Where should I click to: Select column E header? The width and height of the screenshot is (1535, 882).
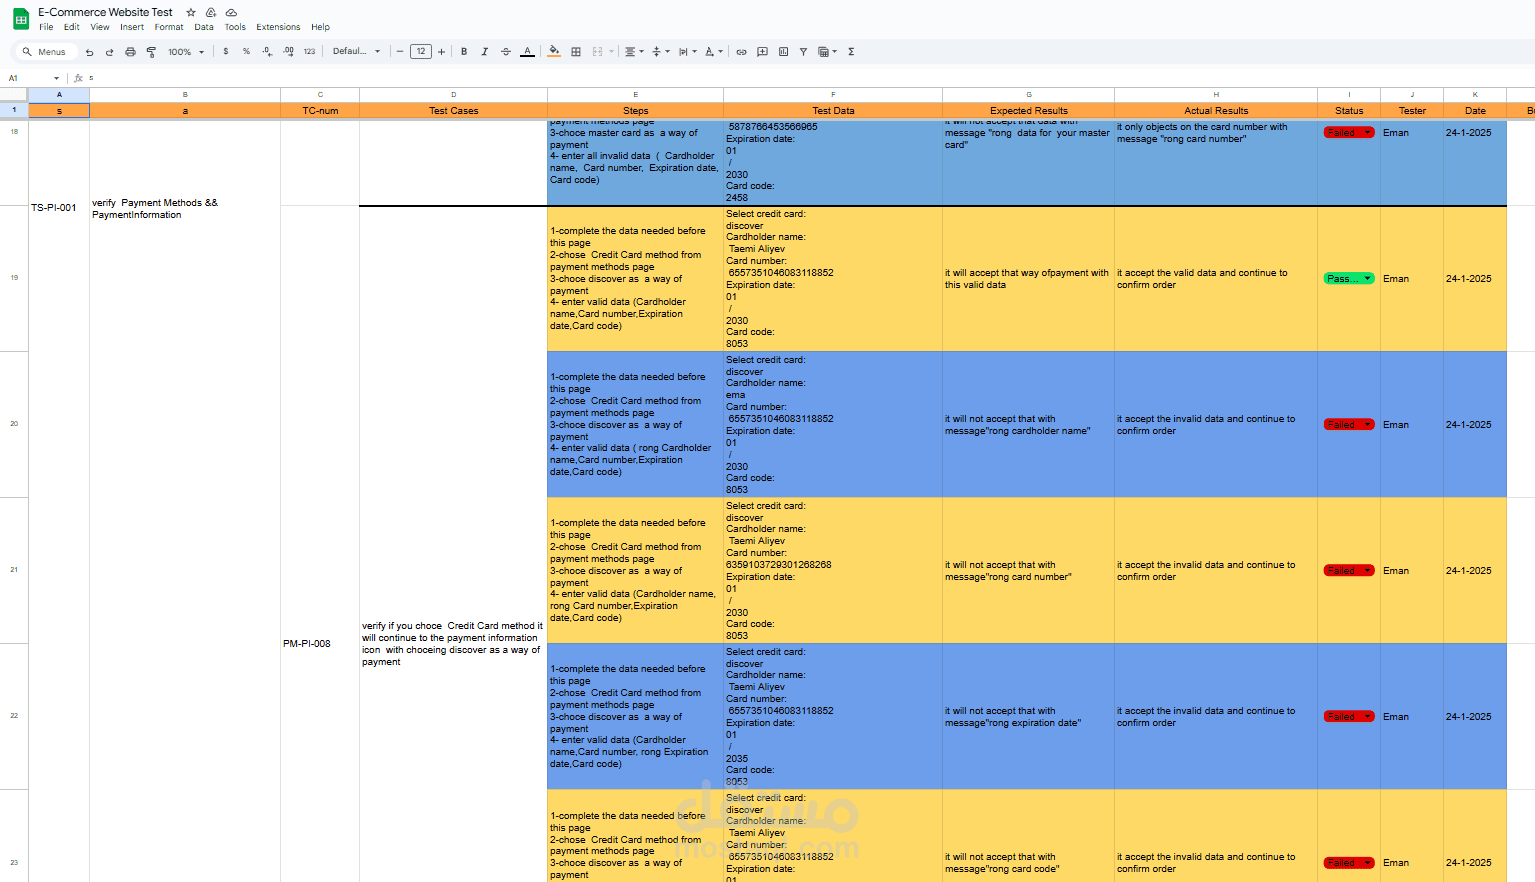pos(635,95)
